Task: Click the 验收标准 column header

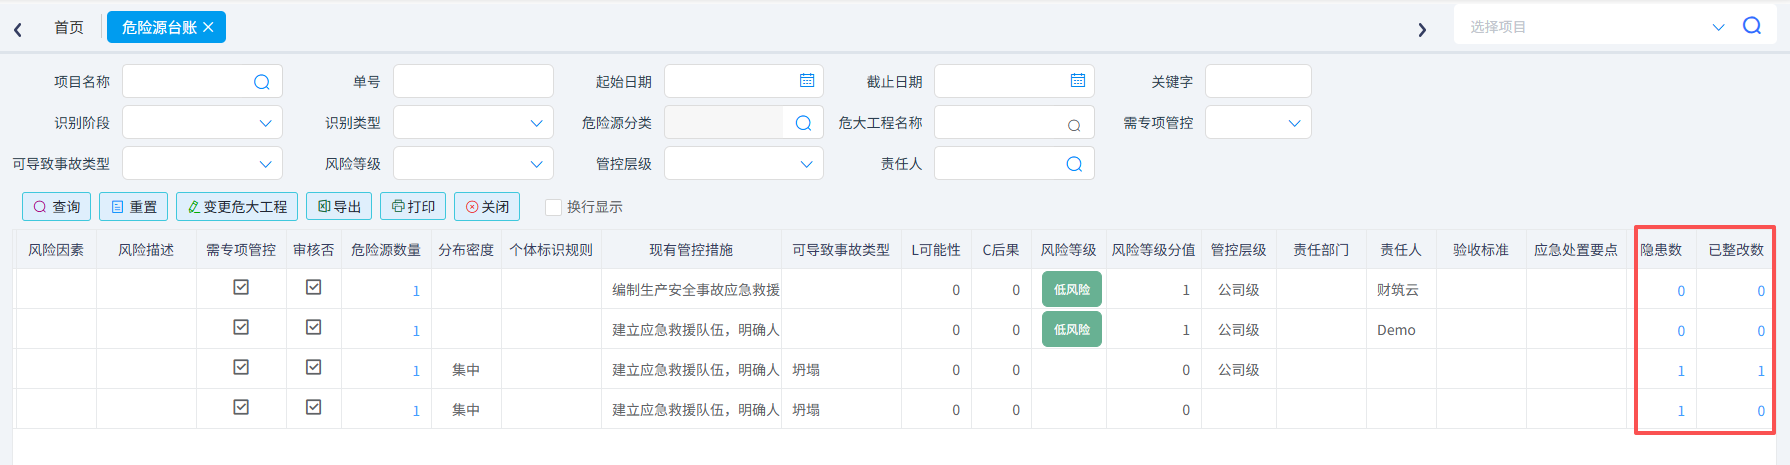Action: (x=1481, y=250)
